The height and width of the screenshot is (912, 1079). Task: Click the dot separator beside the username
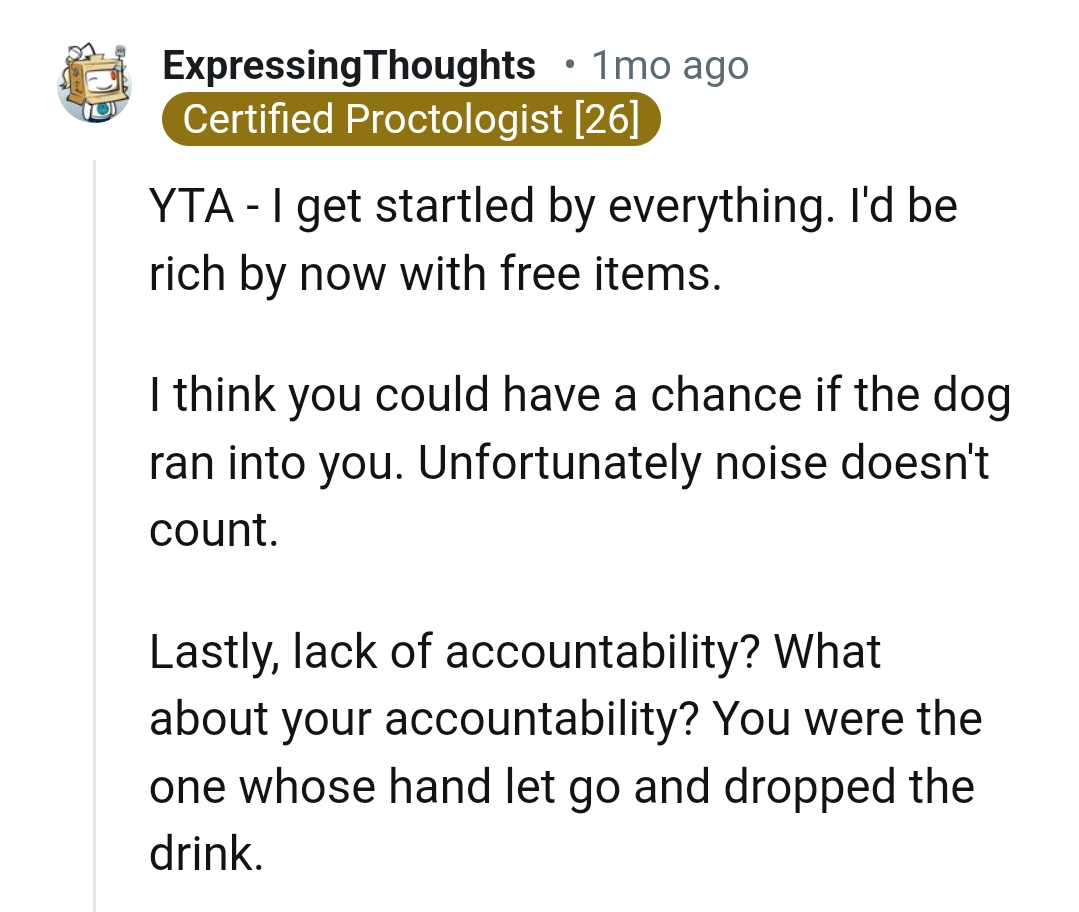pyautogui.click(x=568, y=65)
